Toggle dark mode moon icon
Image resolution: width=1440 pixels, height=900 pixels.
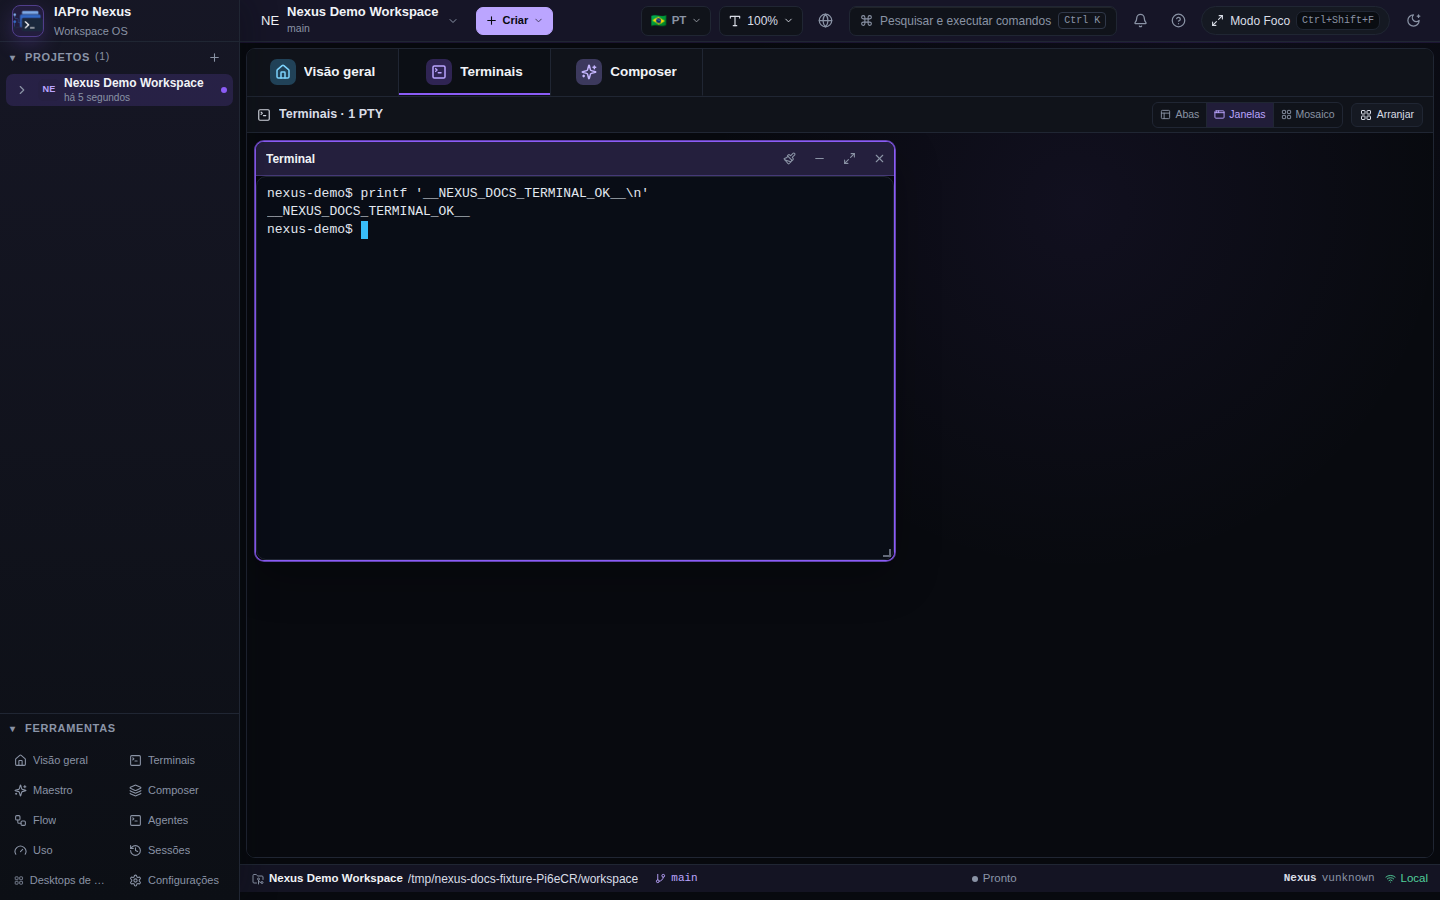tap(1413, 20)
